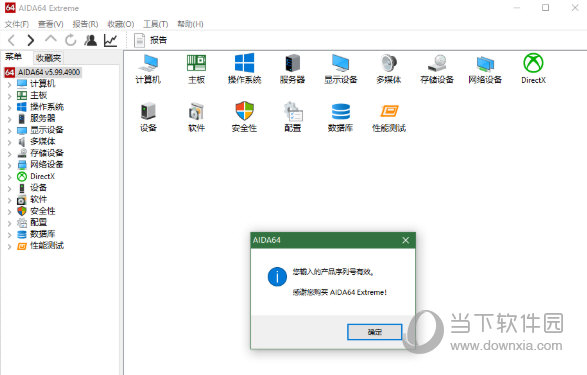Expand the 计算机 tree node
The height and width of the screenshot is (375, 587).
[9, 84]
